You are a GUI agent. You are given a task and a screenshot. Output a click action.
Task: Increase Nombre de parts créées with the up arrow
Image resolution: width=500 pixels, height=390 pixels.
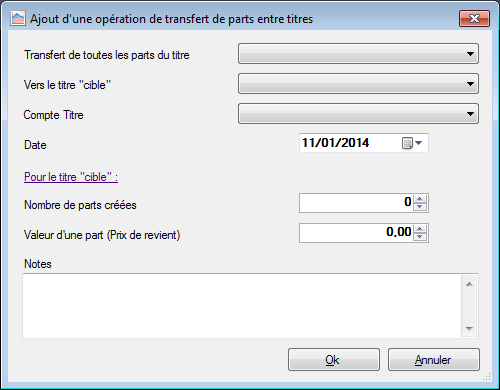[x=420, y=199]
